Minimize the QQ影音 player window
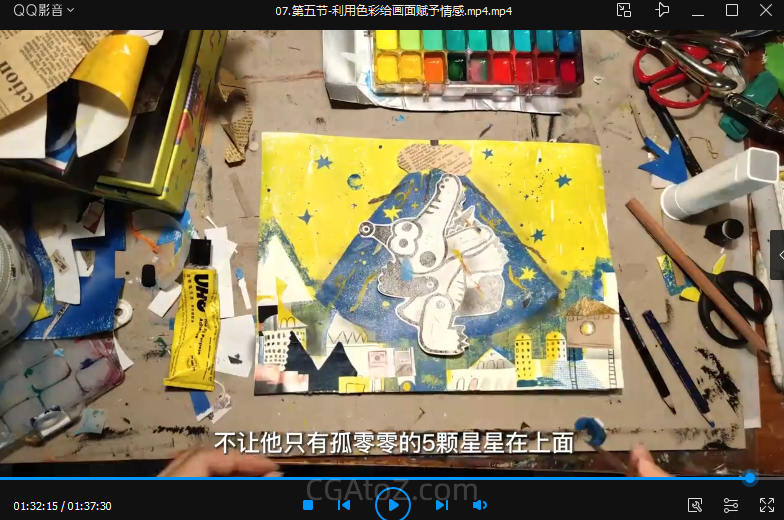The width and height of the screenshot is (784, 520). [x=697, y=10]
